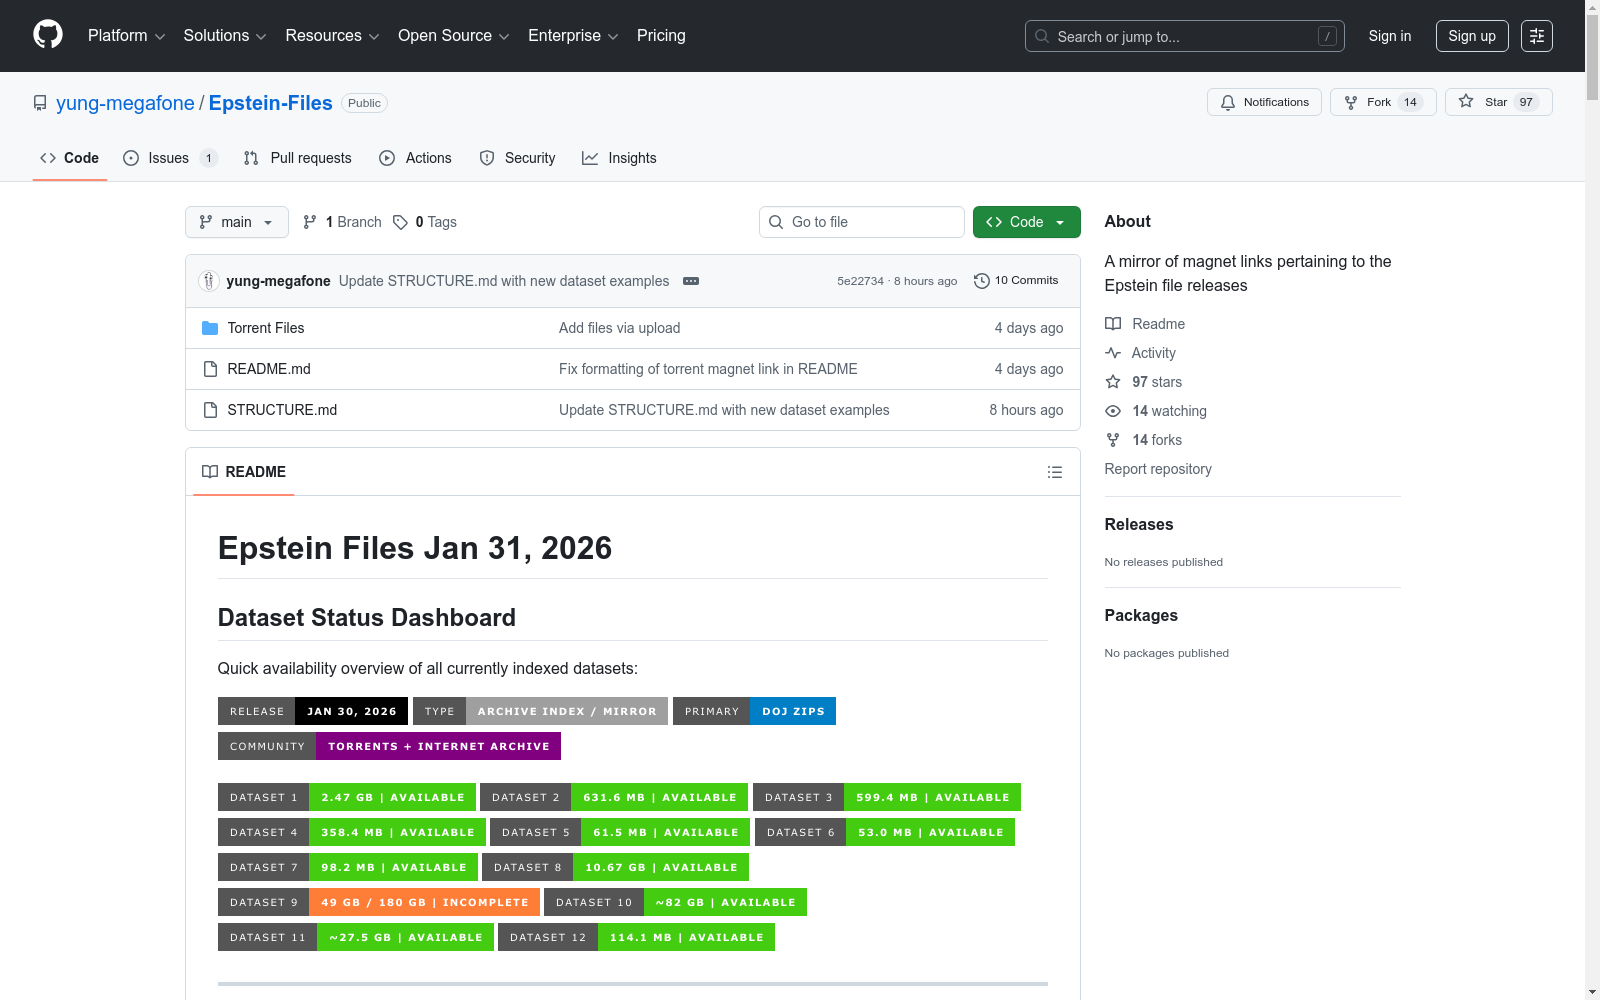Click the Activity link in About

click(x=1153, y=353)
